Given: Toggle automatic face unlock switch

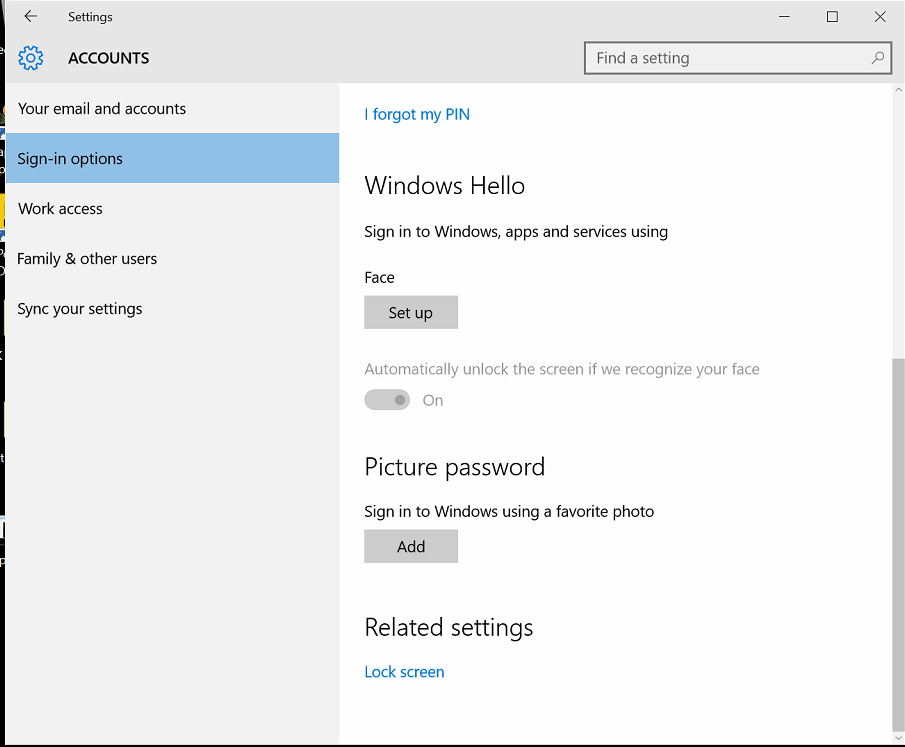Looking at the screenshot, I should click(x=387, y=400).
